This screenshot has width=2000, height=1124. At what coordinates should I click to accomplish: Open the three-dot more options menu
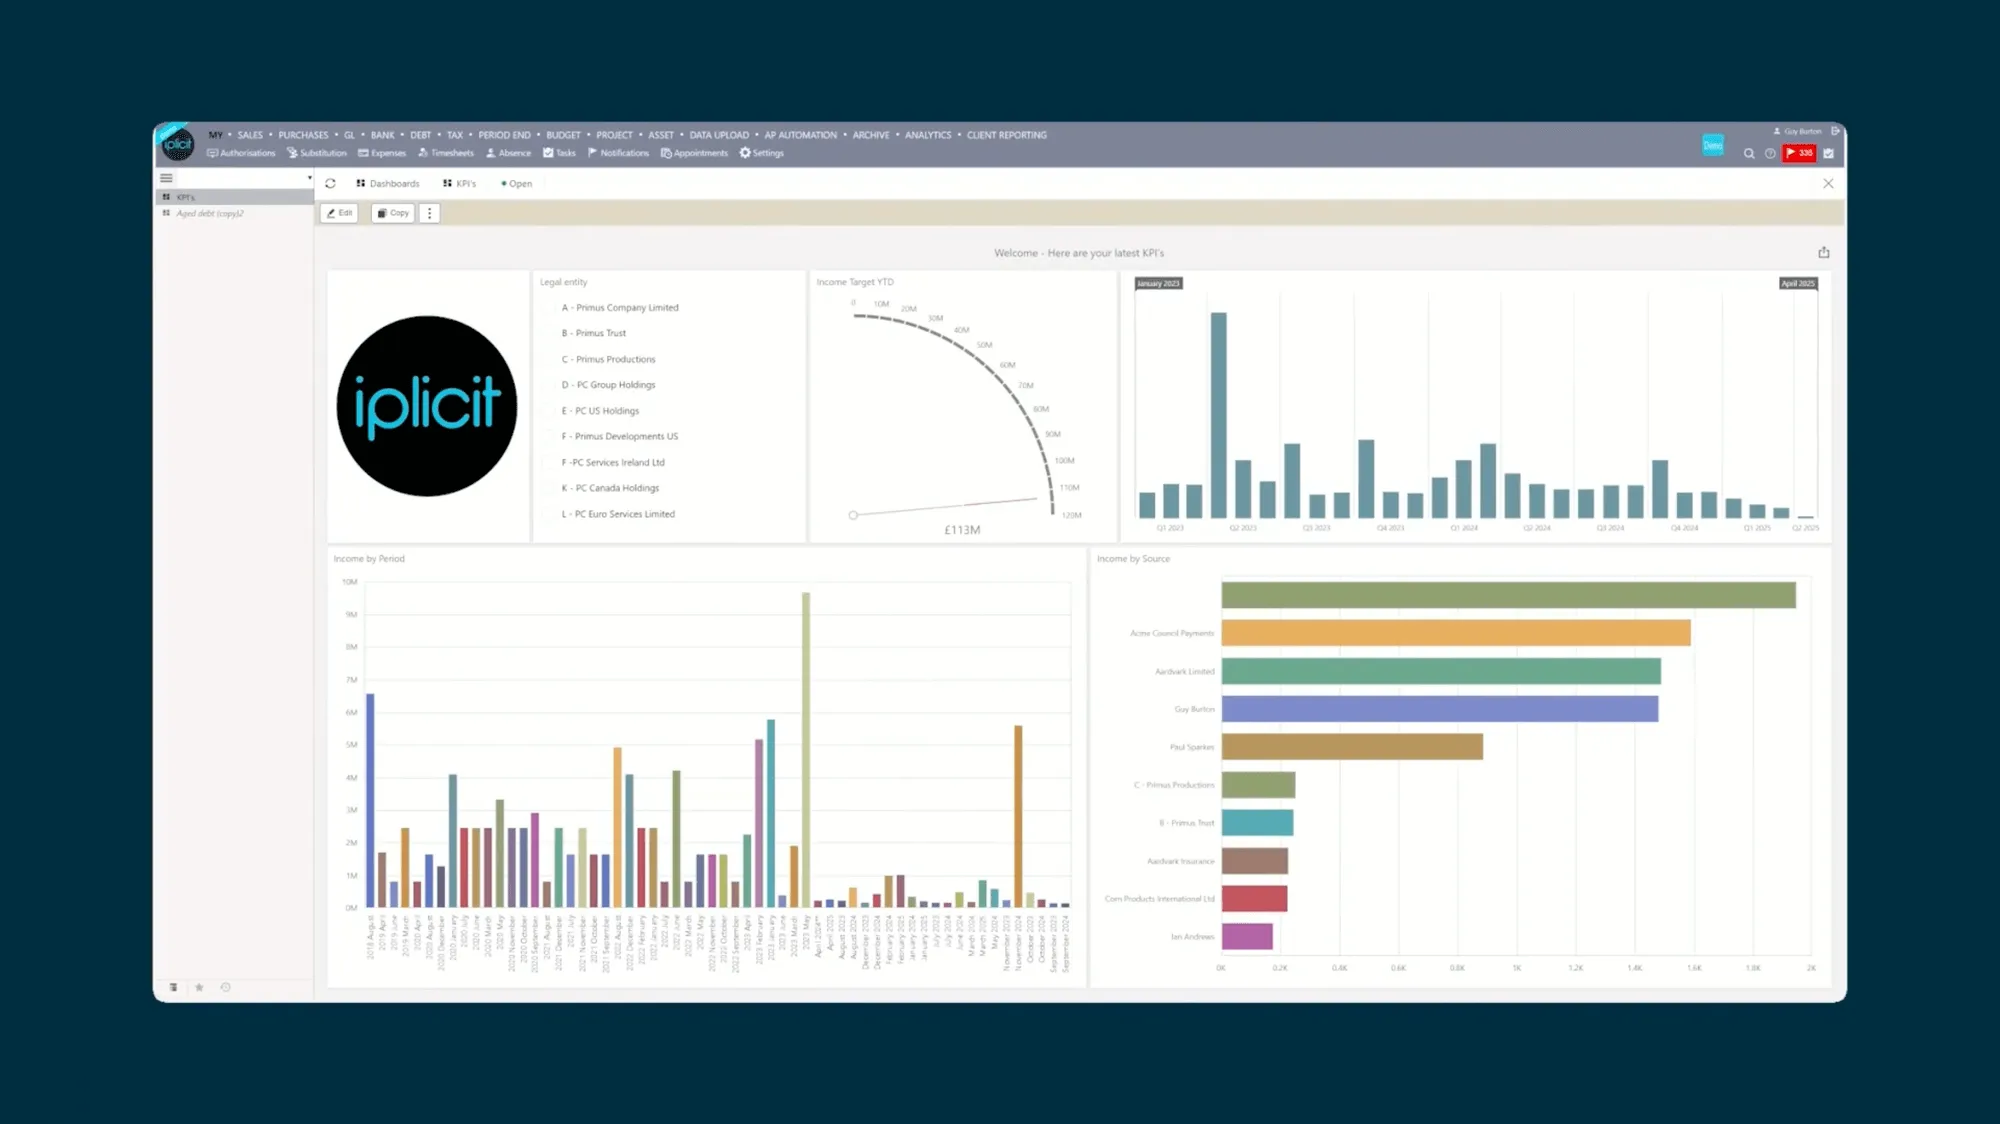point(429,213)
